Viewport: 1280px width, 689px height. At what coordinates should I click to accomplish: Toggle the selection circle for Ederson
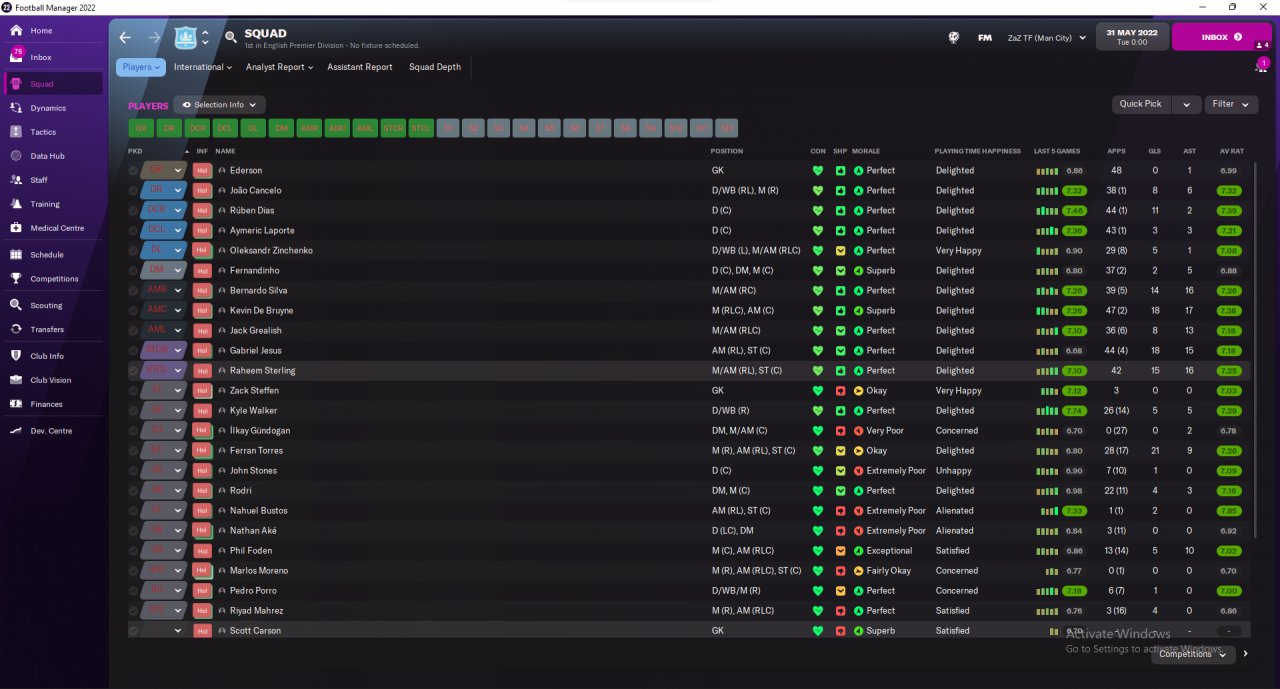tap(134, 171)
